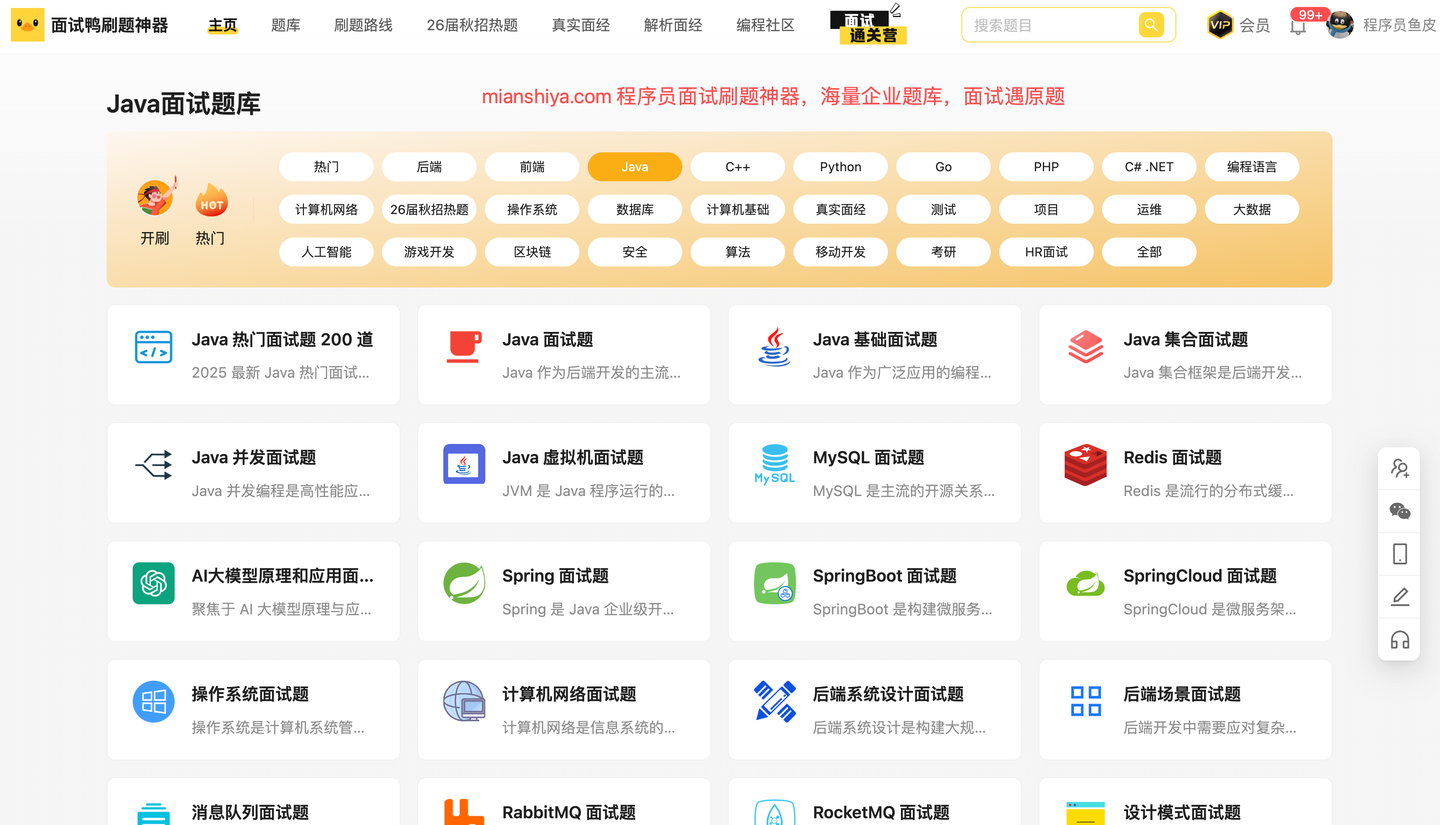This screenshot has height=825, width=1440.
Task: Click the SpringBoot green icon
Action: pyautogui.click(x=774, y=583)
